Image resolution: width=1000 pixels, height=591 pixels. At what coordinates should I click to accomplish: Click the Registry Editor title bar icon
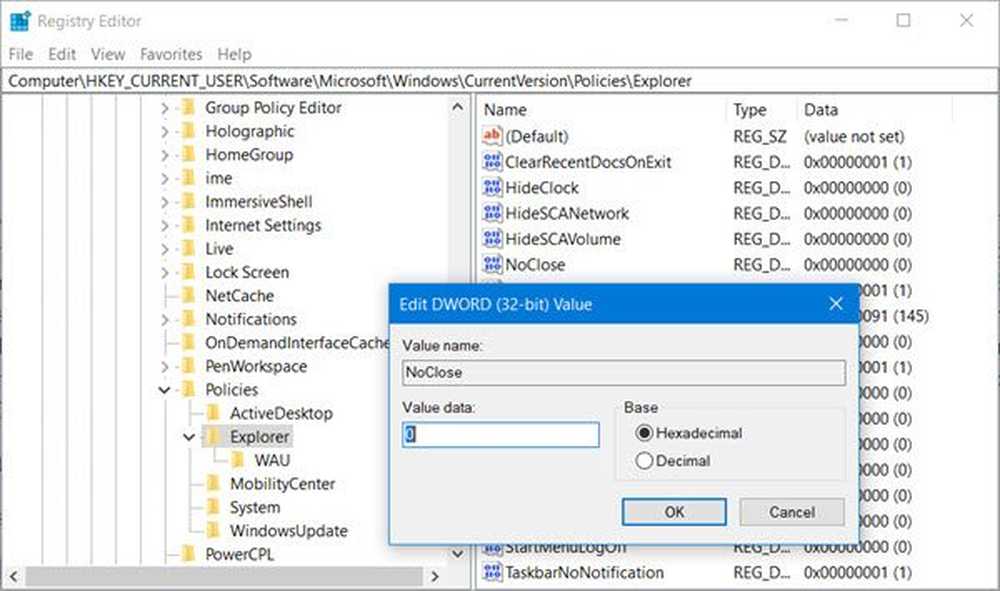(19, 20)
